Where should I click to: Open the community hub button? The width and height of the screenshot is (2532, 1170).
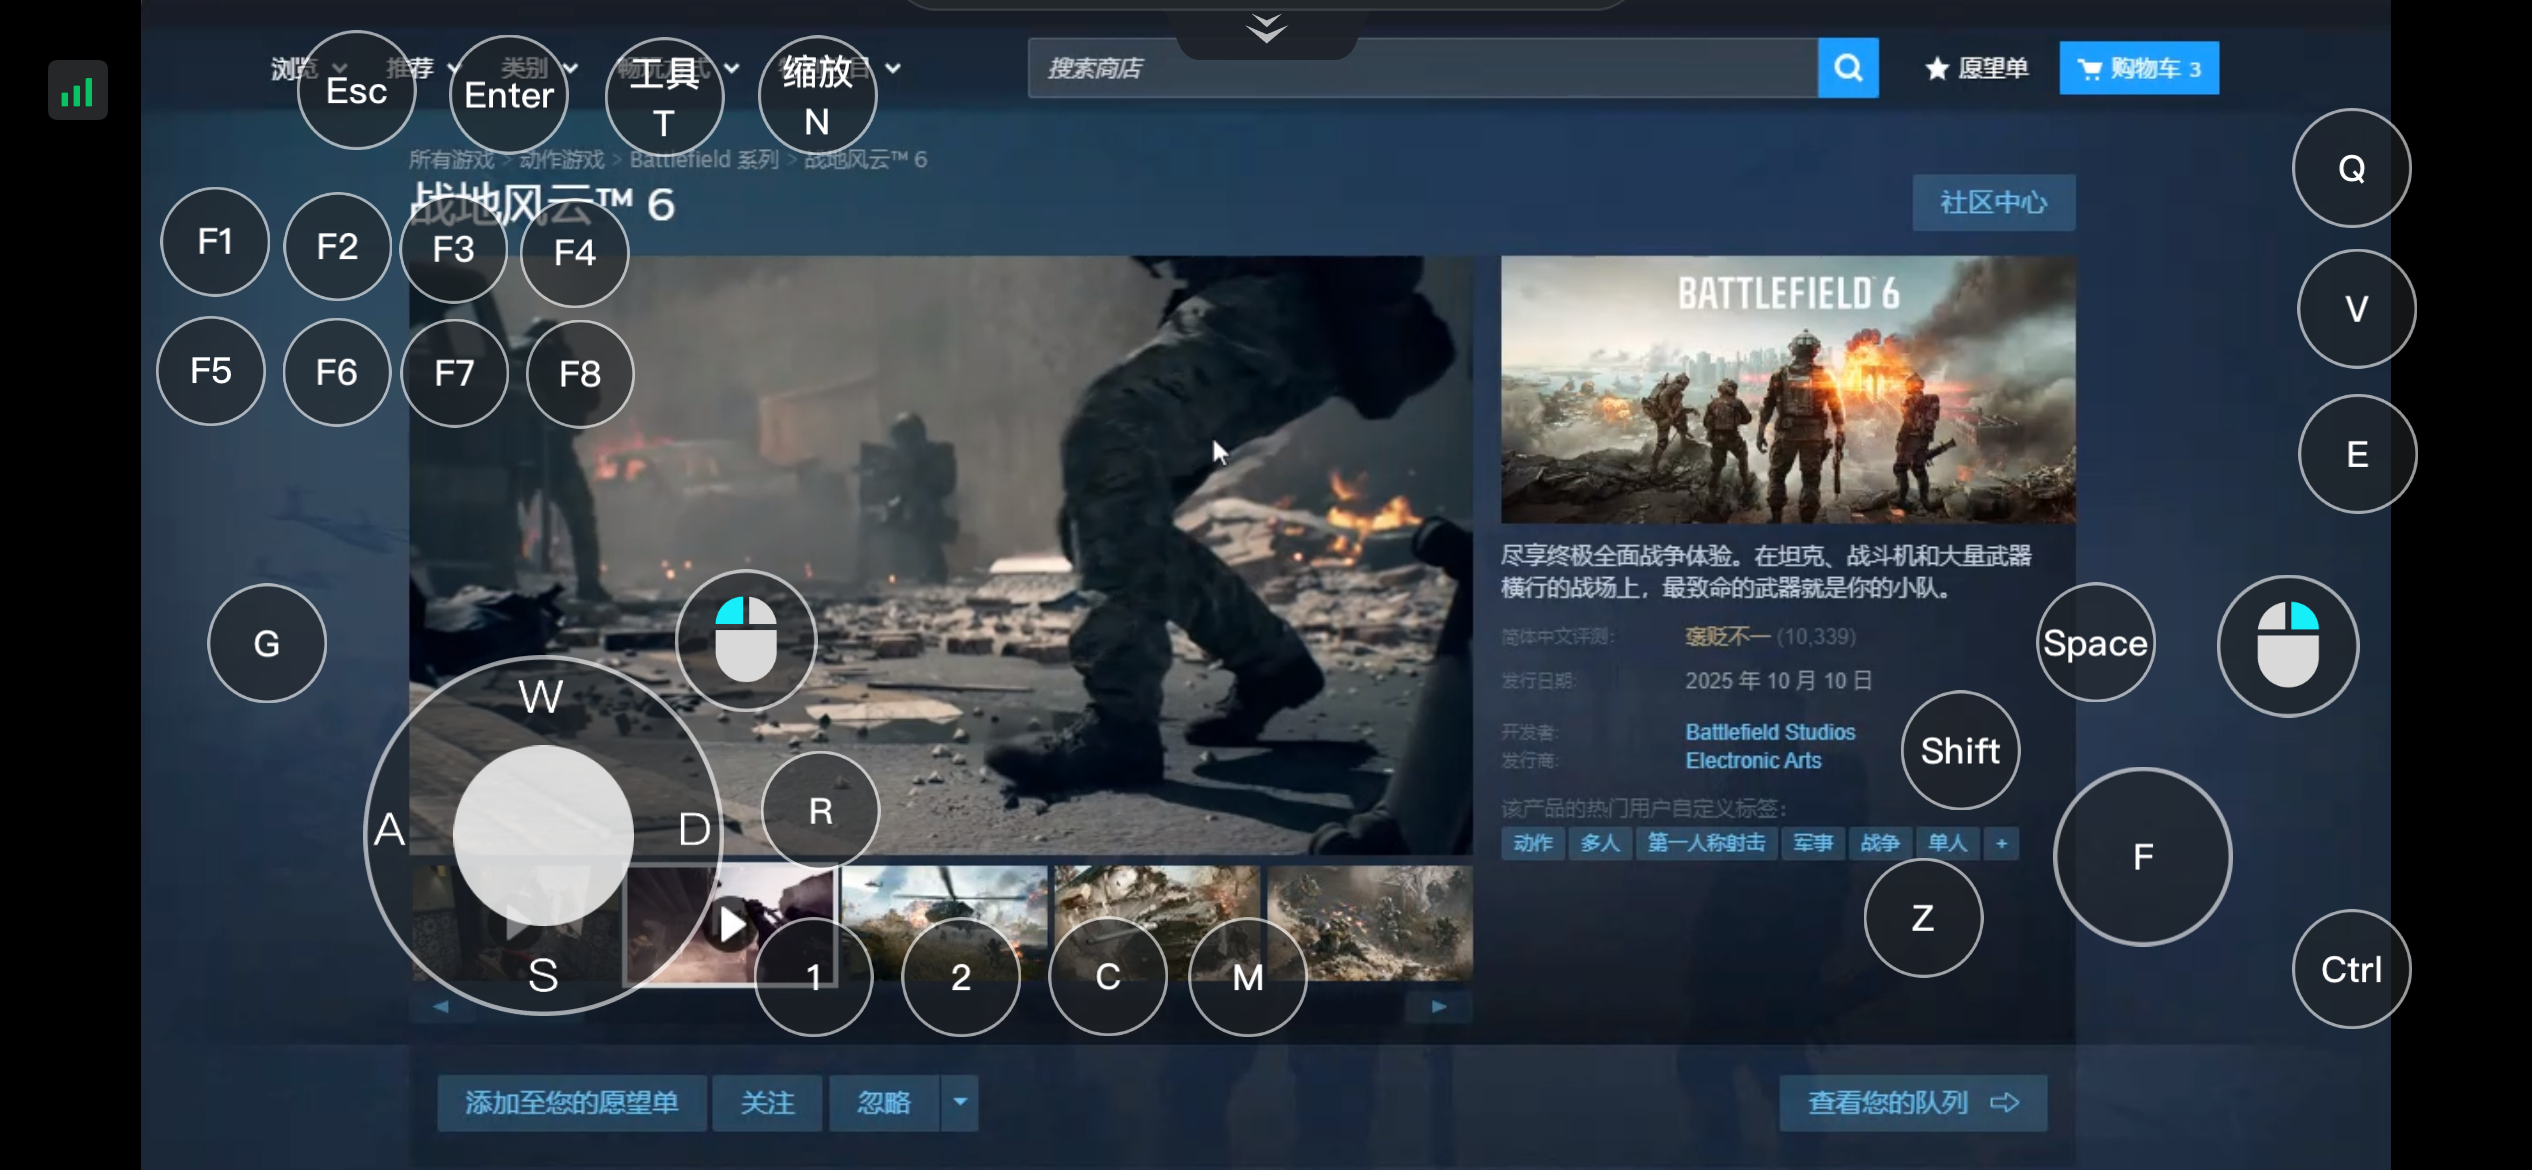click(1993, 203)
